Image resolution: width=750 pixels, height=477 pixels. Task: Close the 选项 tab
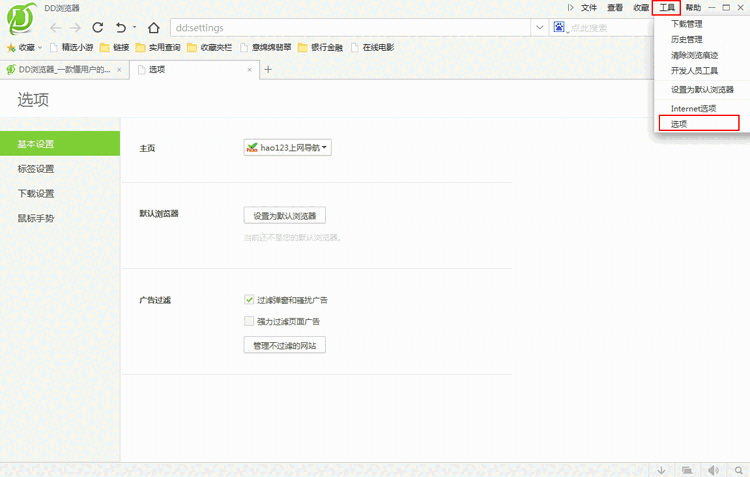tap(249, 70)
